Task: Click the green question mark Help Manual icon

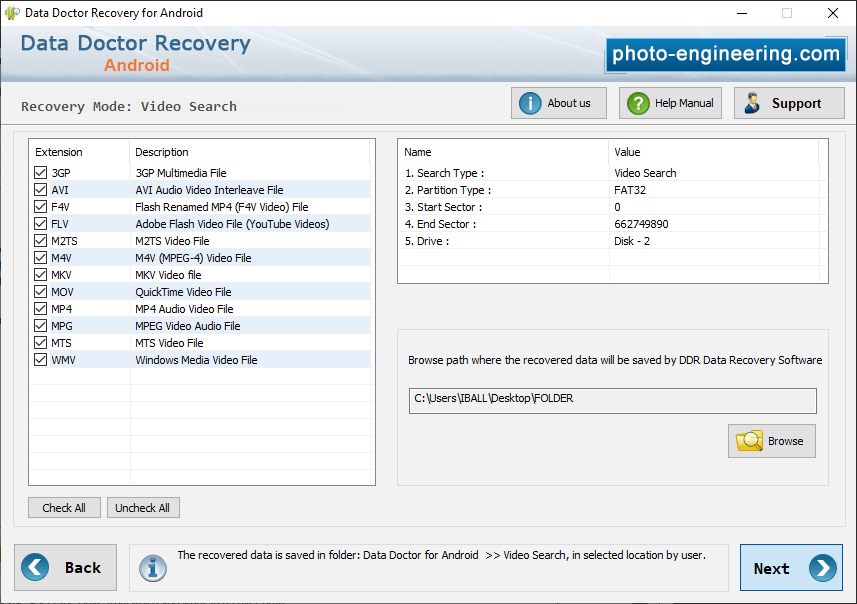Action: tap(638, 103)
